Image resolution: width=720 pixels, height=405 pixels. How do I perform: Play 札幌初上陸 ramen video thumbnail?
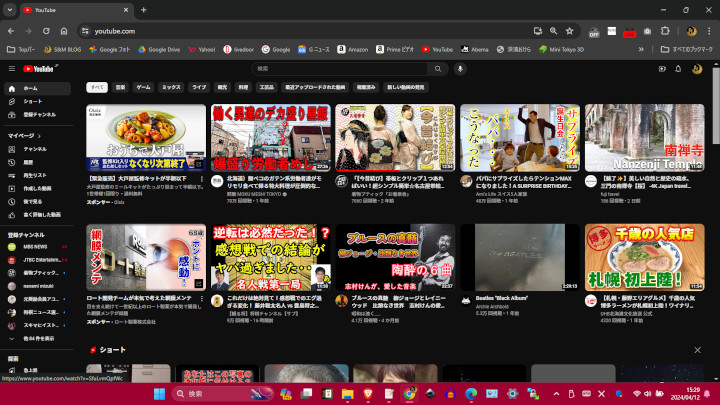(644, 257)
